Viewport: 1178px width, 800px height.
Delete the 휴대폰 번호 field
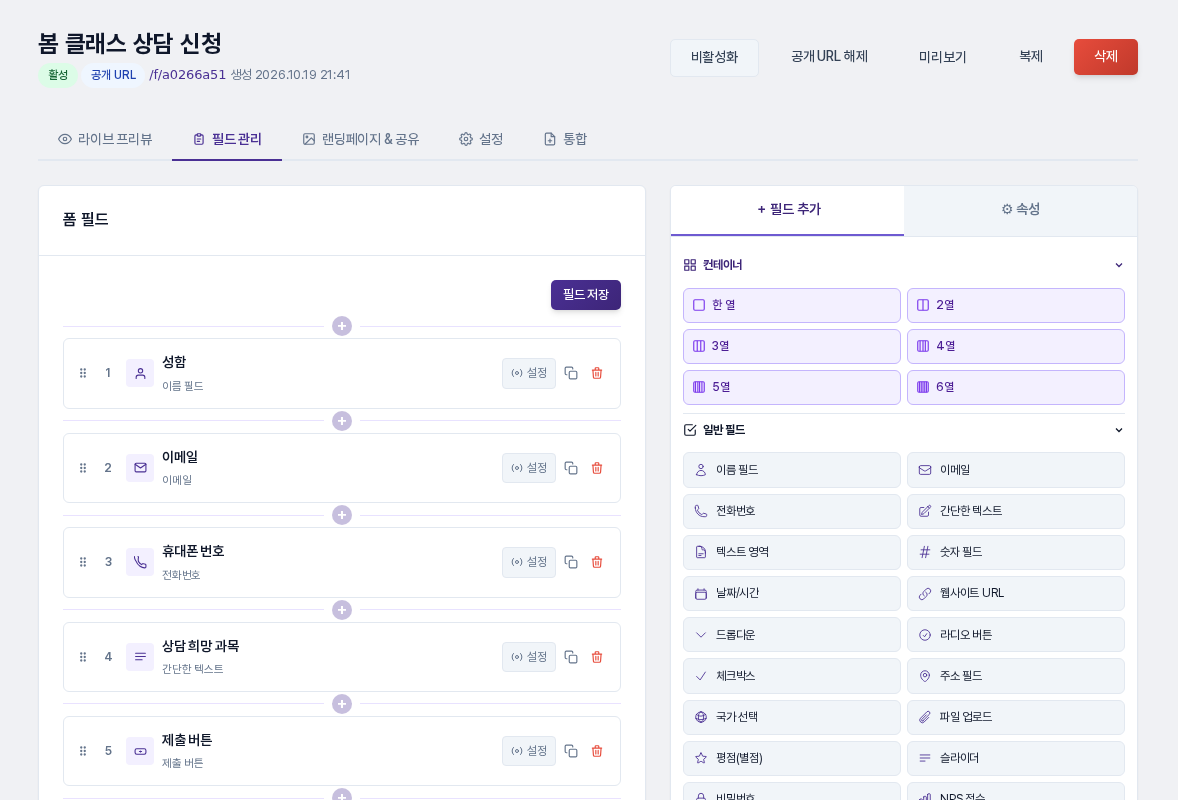[597, 562]
